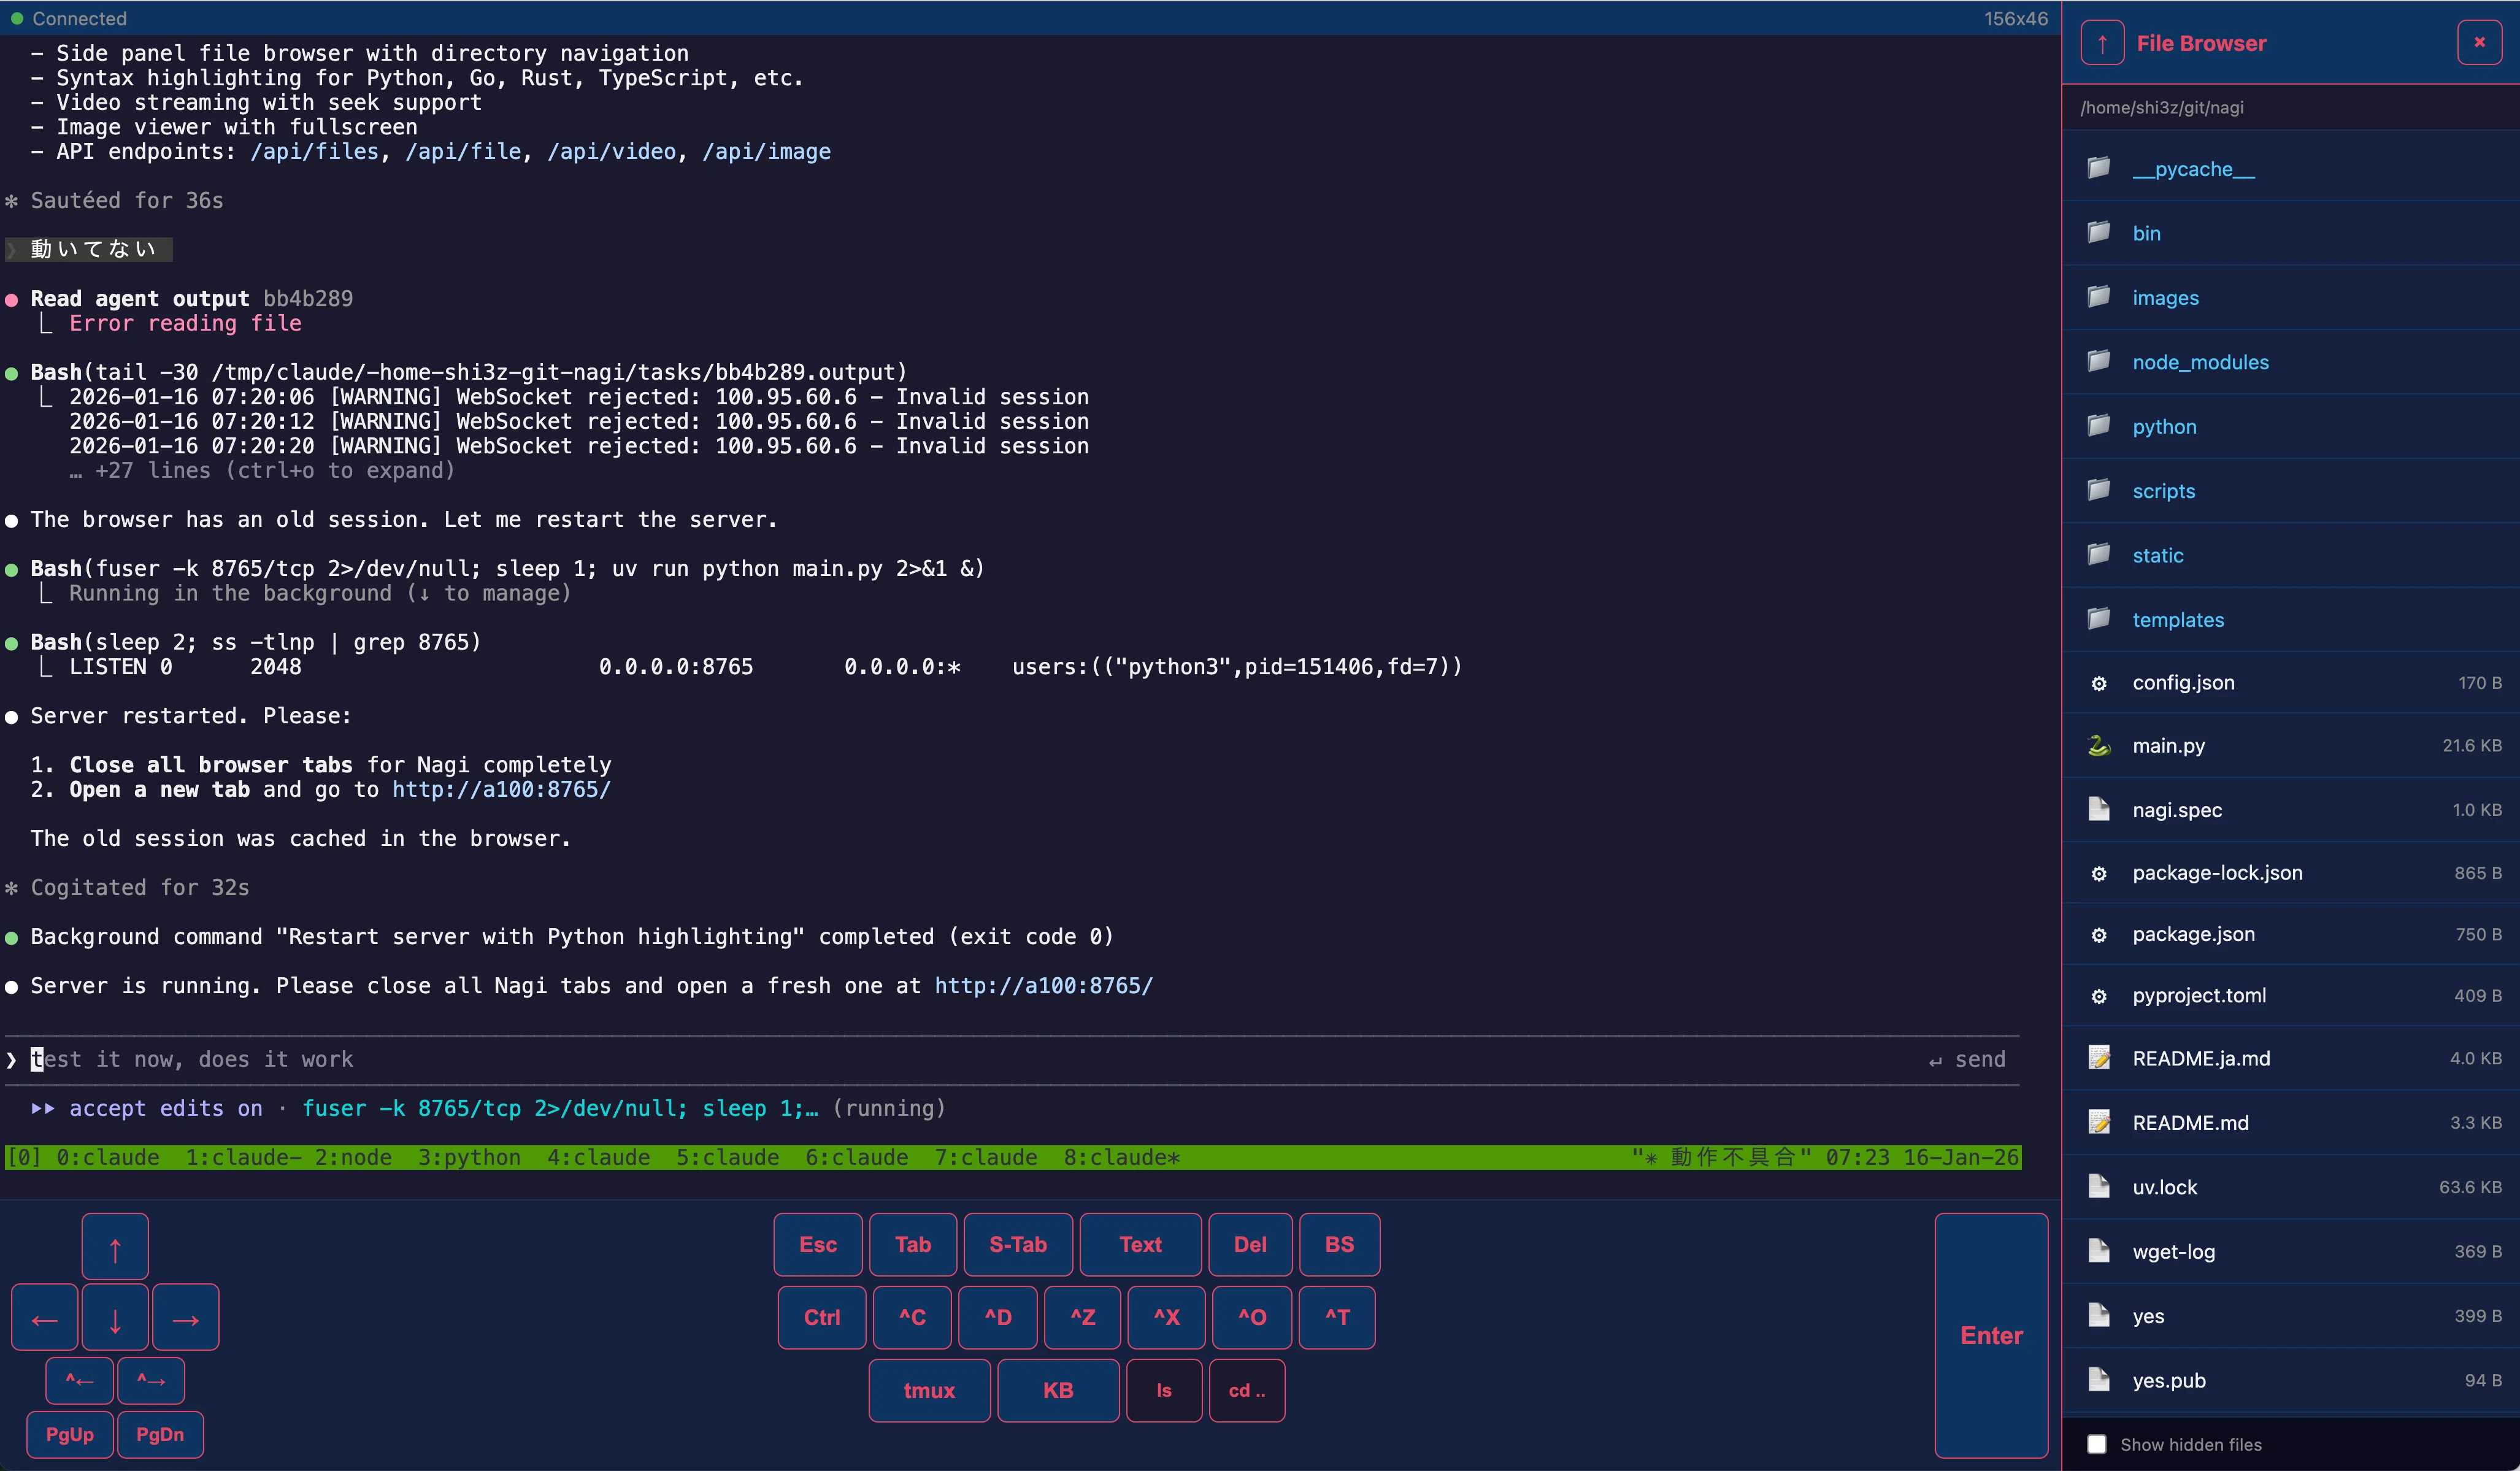Viewport: 2520px width, 1471px height.
Task: Click the Esc key button
Action: (x=818, y=1245)
